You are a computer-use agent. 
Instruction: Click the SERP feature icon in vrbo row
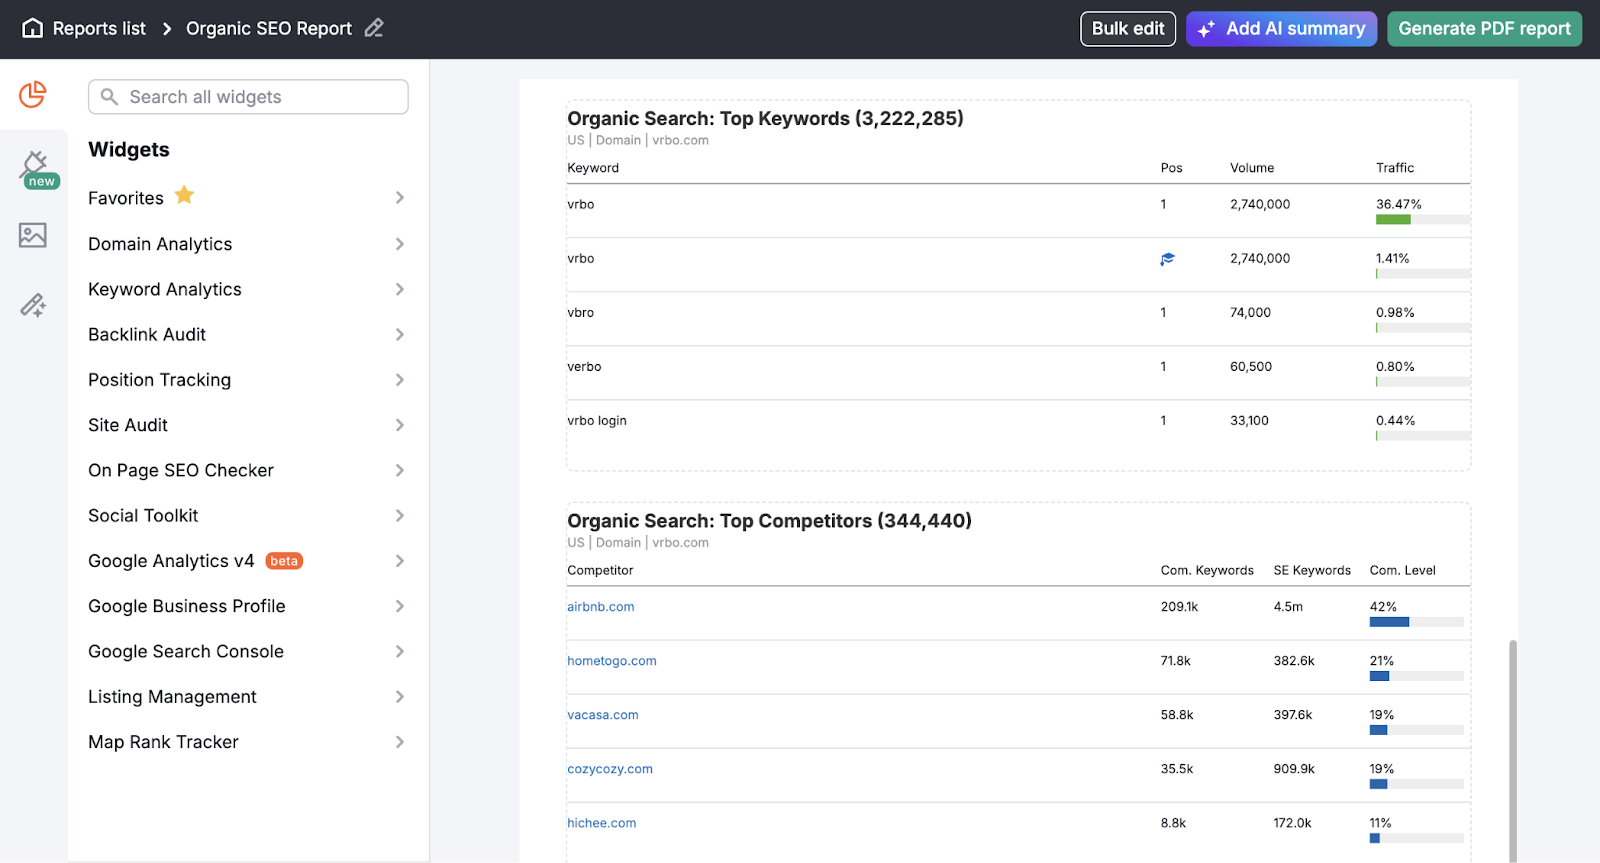pos(1167,259)
